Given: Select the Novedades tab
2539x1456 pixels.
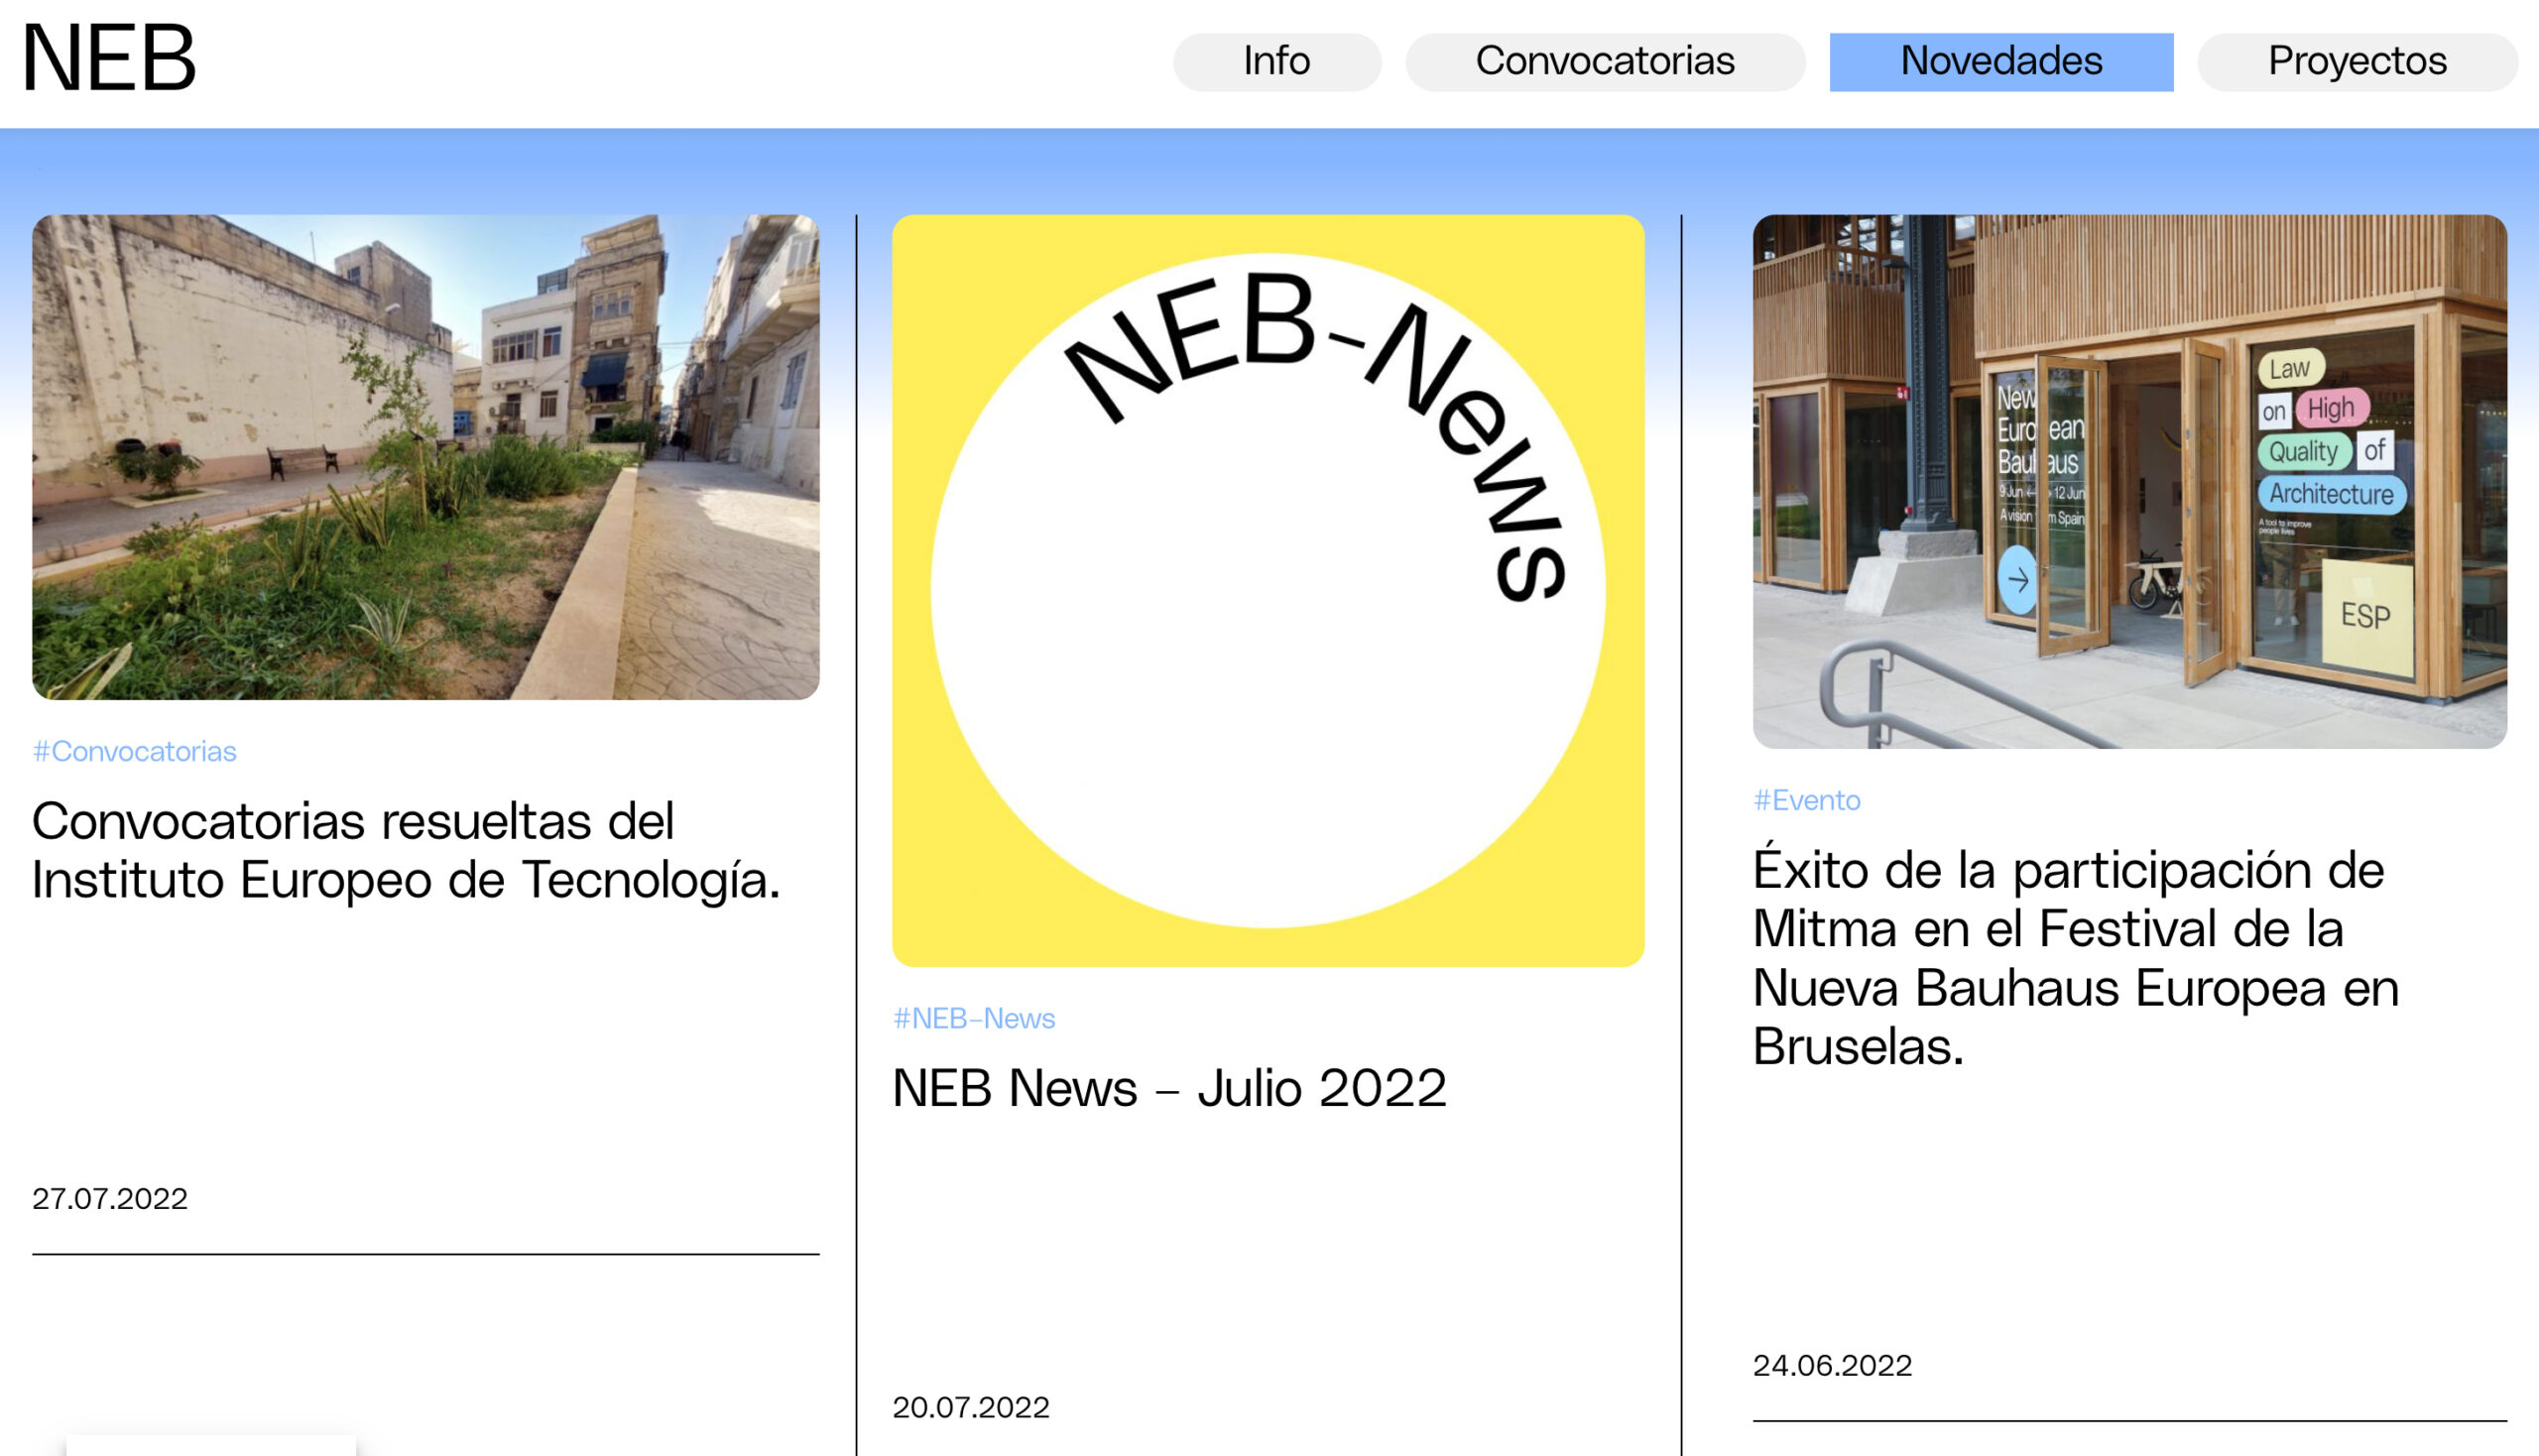Looking at the screenshot, I should 2000,62.
